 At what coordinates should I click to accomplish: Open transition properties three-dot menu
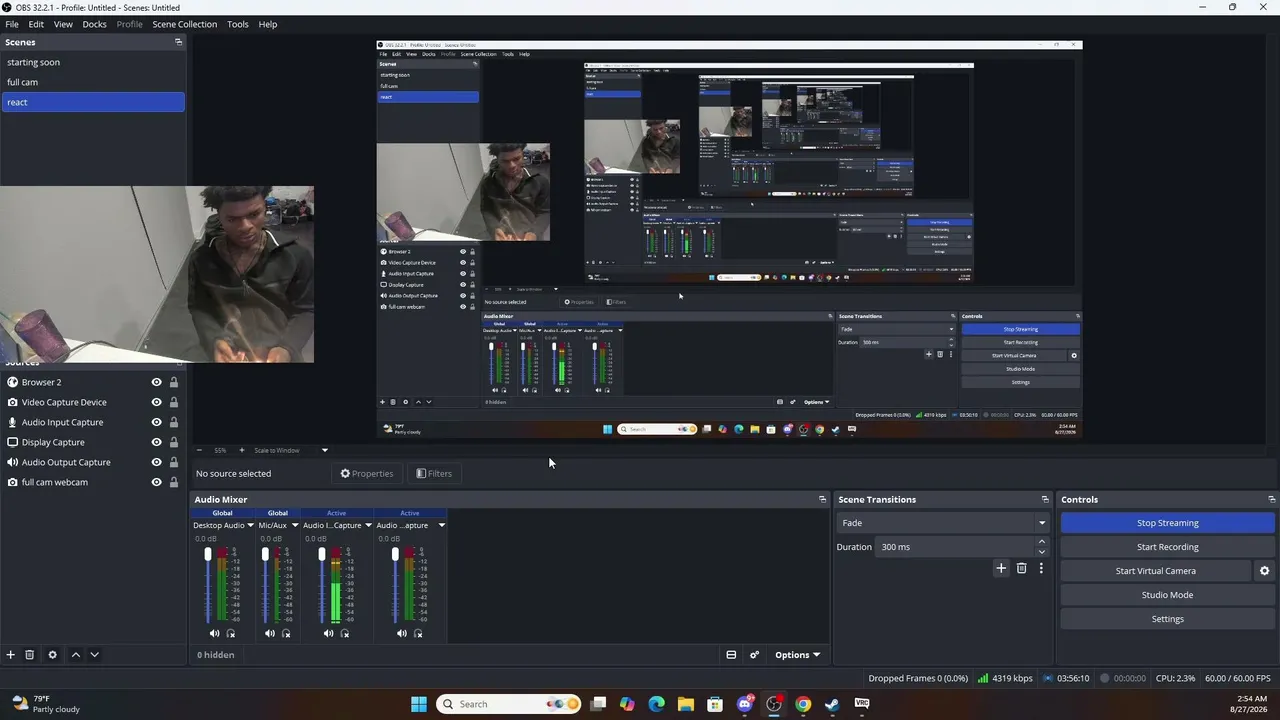click(1041, 568)
